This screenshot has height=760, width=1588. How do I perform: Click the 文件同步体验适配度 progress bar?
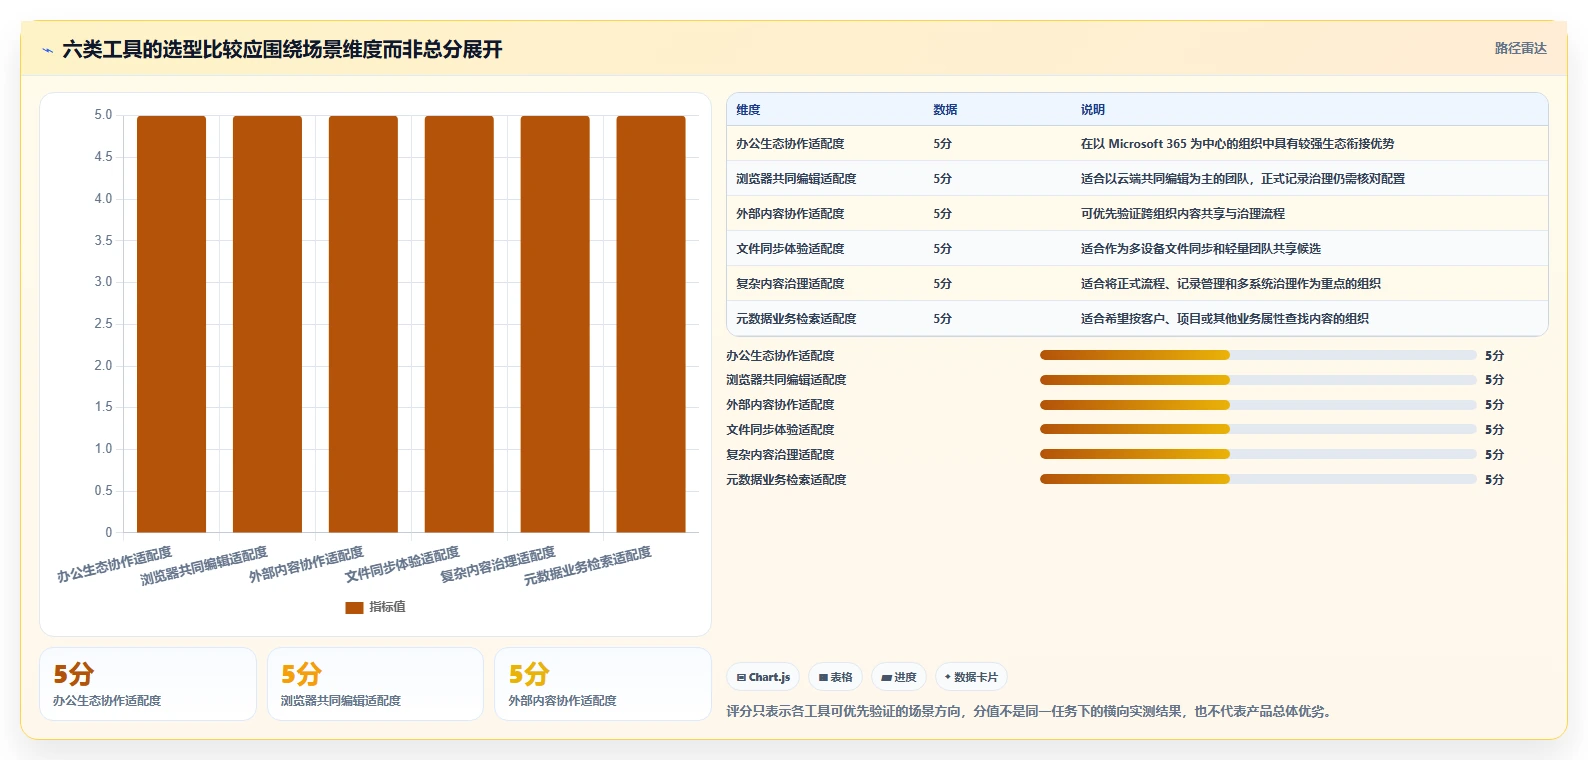[1258, 429]
